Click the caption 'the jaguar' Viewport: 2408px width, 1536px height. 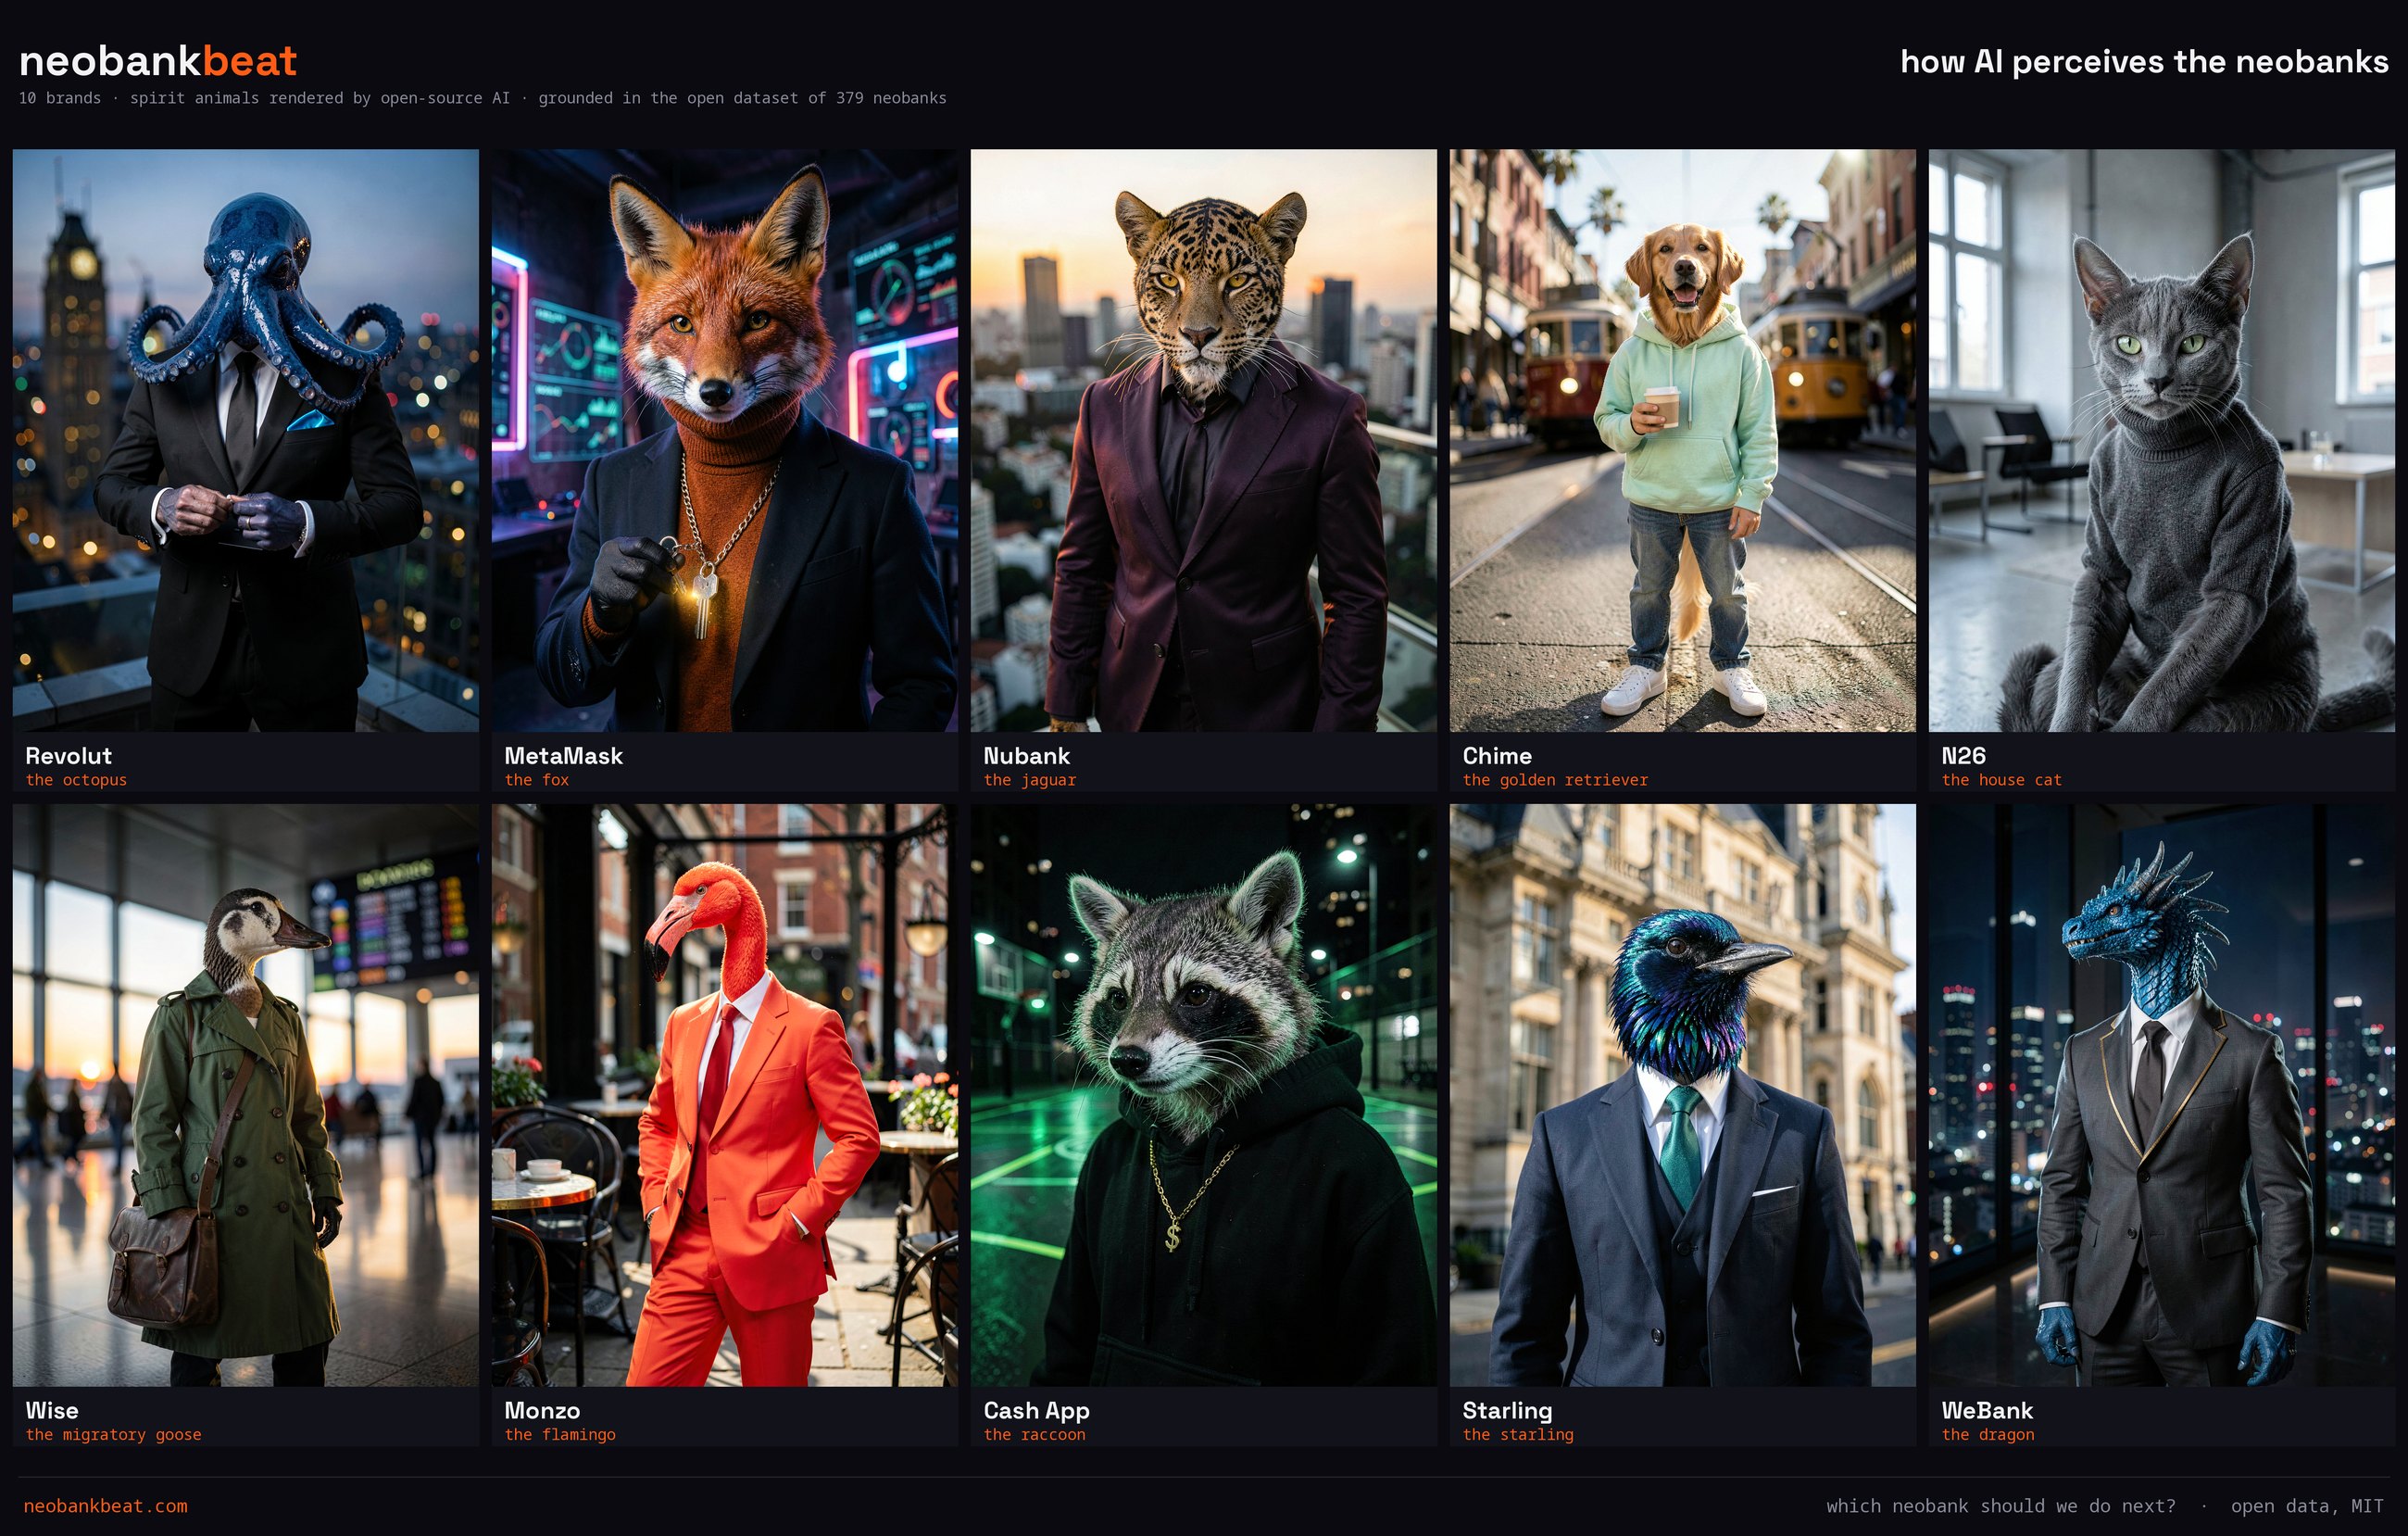point(1029,781)
